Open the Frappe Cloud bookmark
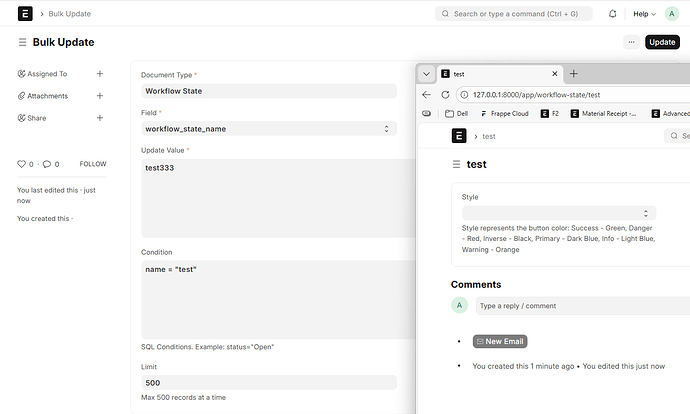 coord(509,114)
